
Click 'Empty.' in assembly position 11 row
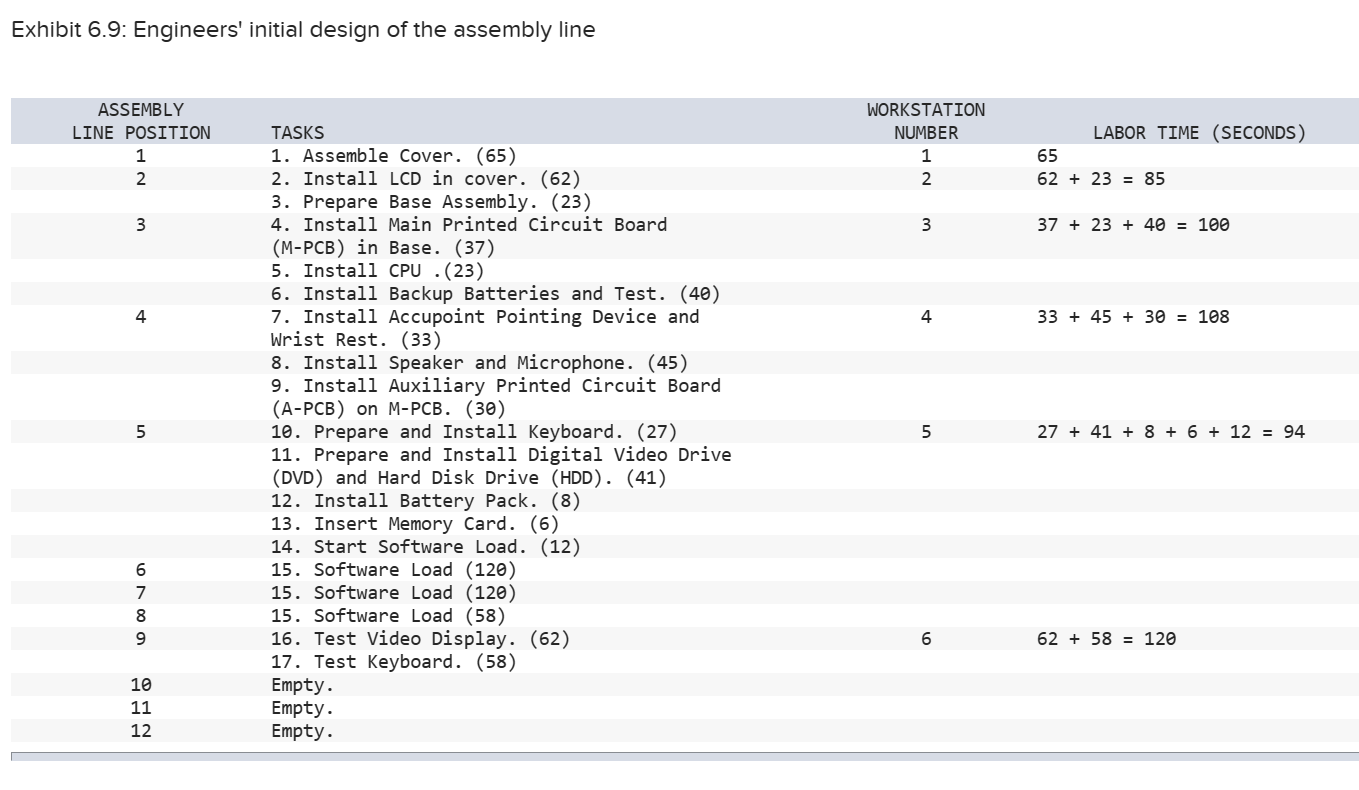pyautogui.click(x=303, y=709)
